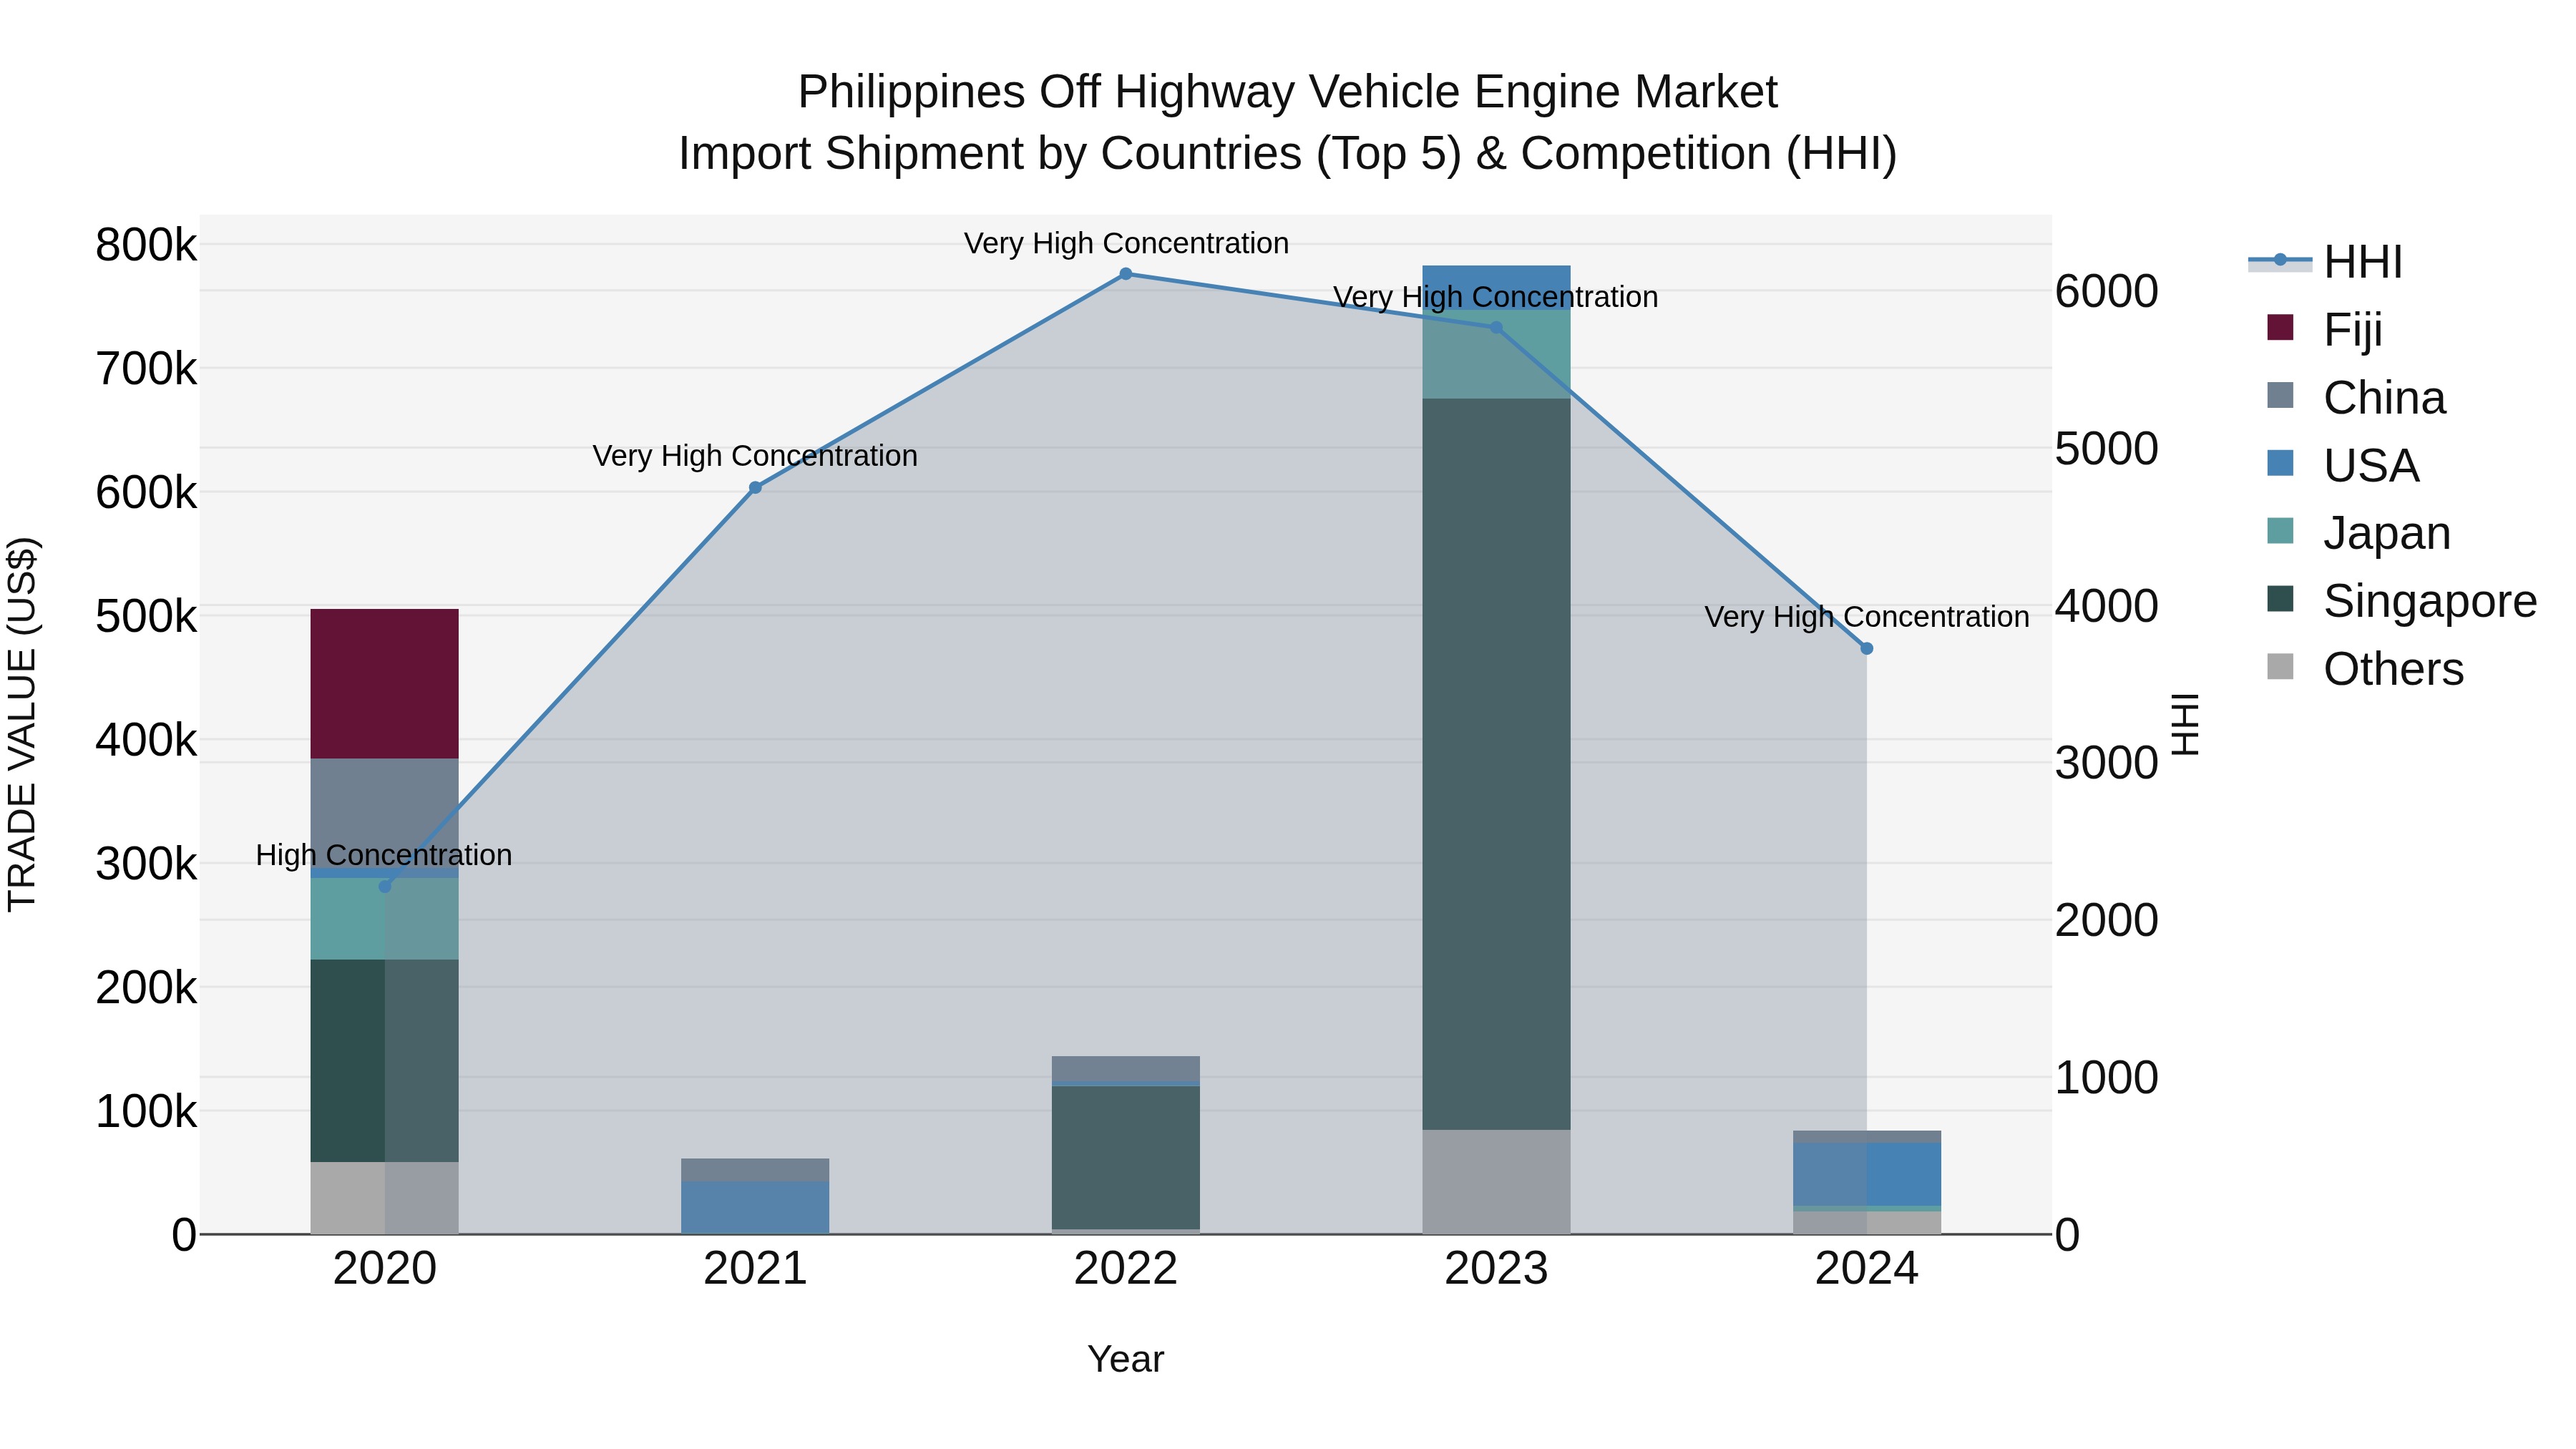Click the 3000 right axis tick label

(x=2107, y=763)
